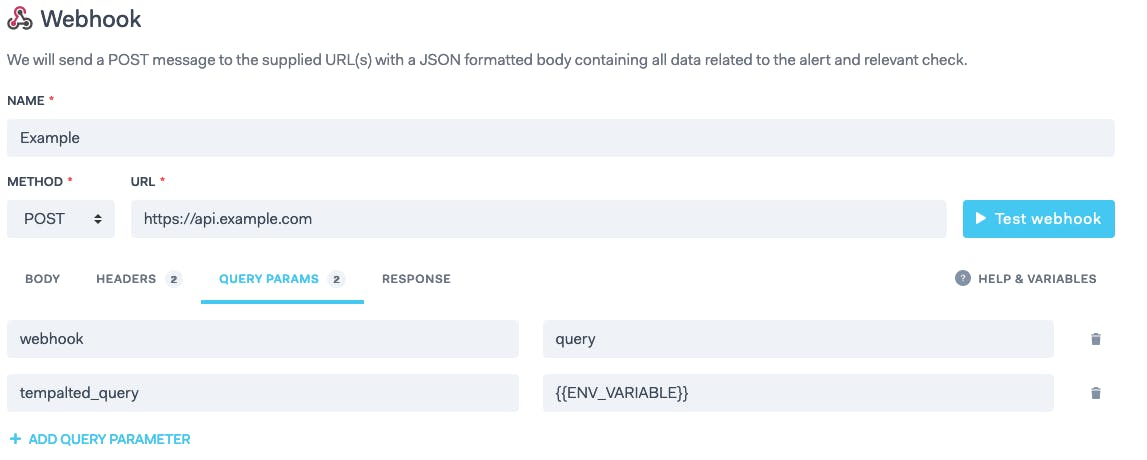The height and width of the screenshot is (460, 1147).
Task: Click the method dropdown arrows
Action: coord(97,219)
